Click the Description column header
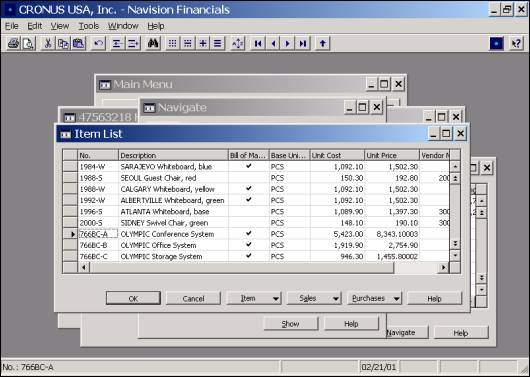Image resolution: width=530 pixels, height=377 pixels. point(173,156)
